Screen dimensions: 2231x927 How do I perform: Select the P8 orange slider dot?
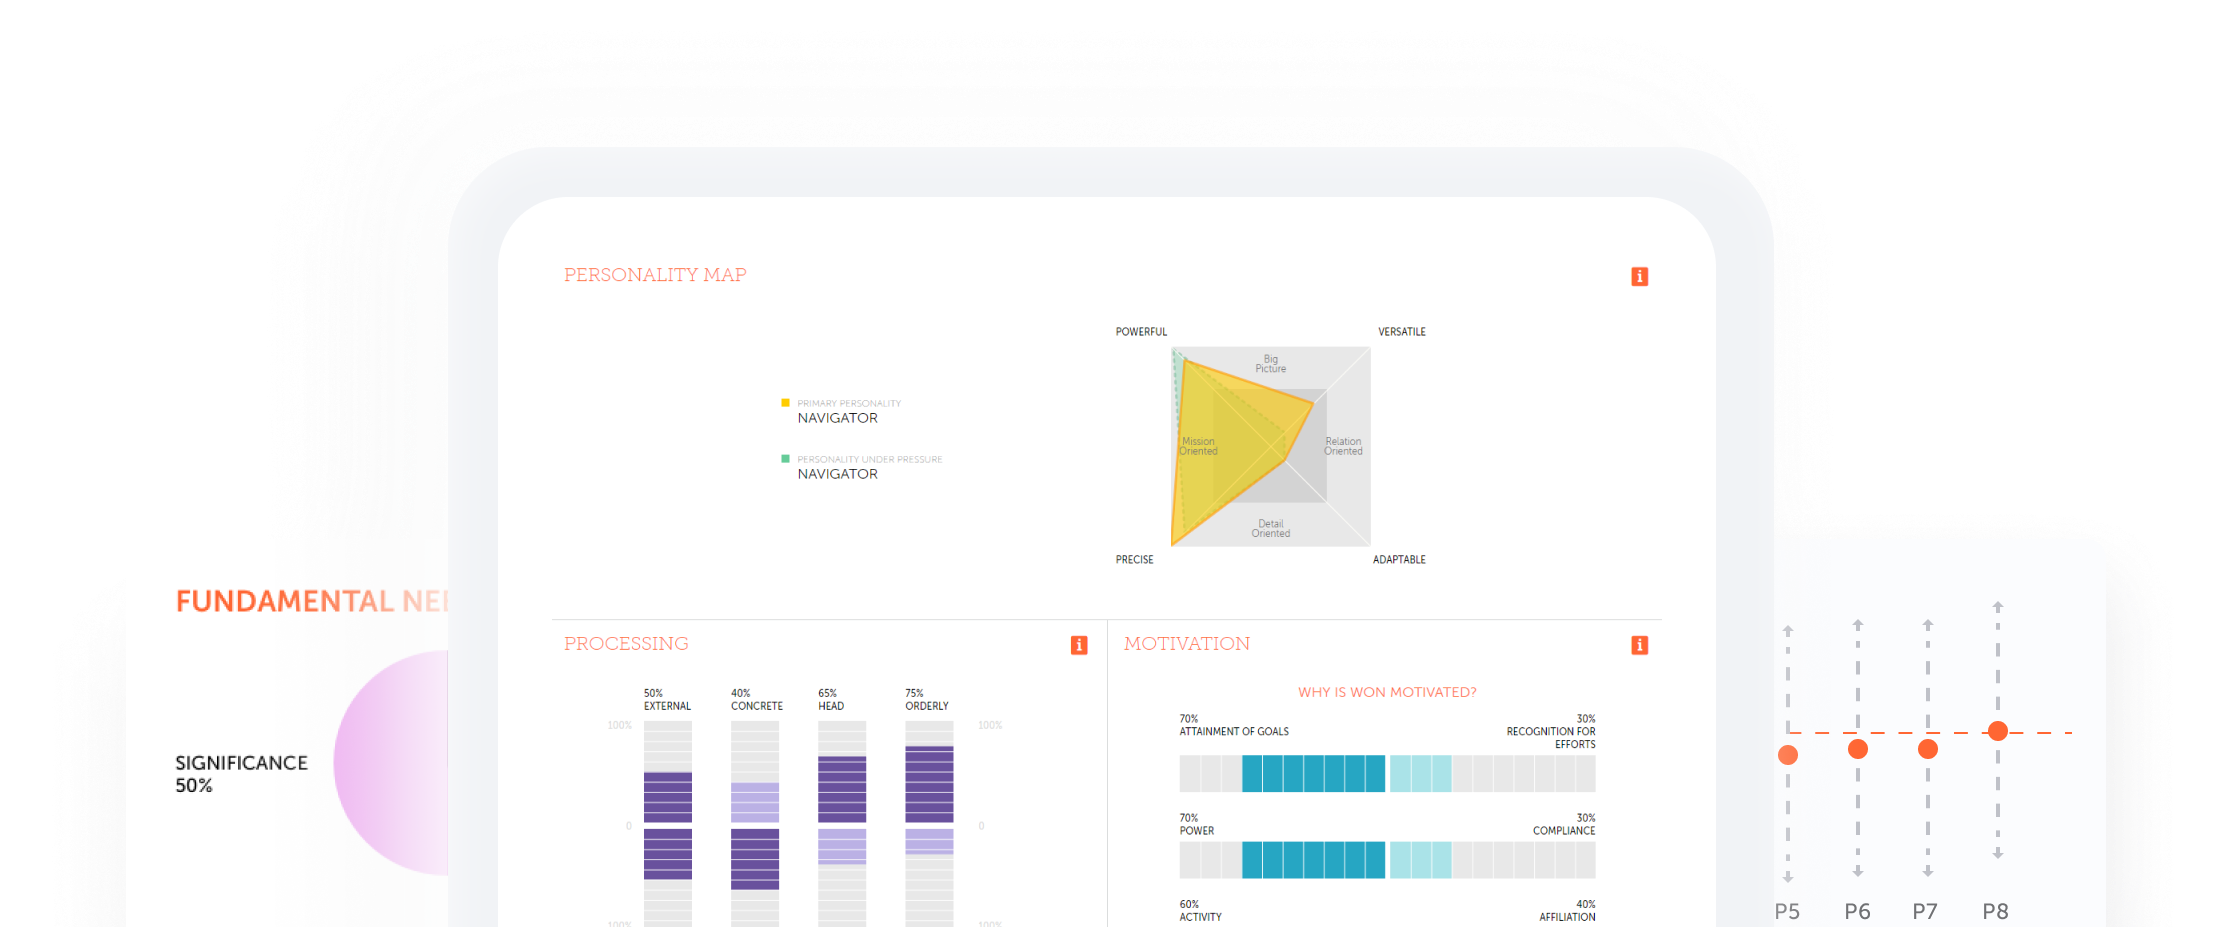(x=1998, y=731)
